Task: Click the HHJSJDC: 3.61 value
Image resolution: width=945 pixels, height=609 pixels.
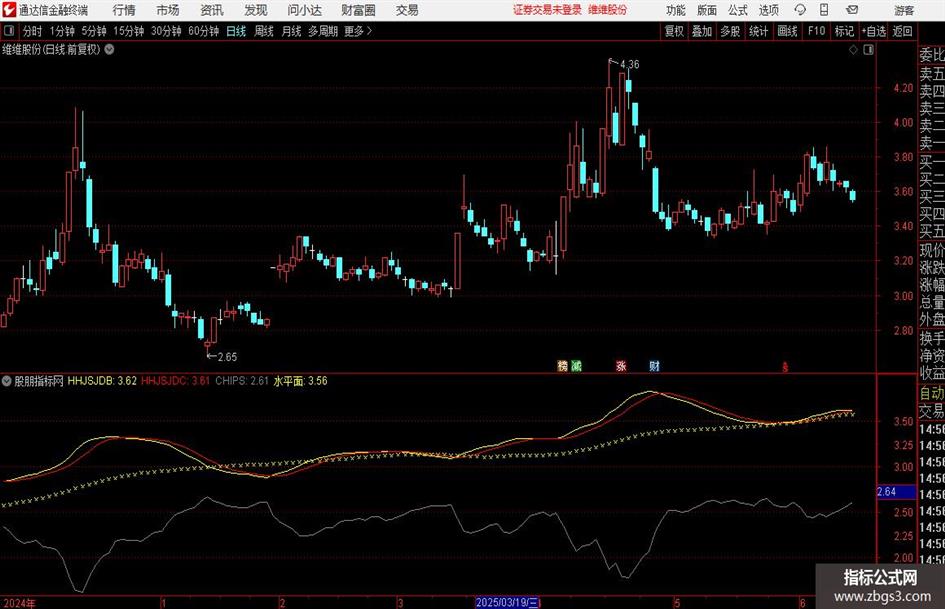Action: click(175, 381)
